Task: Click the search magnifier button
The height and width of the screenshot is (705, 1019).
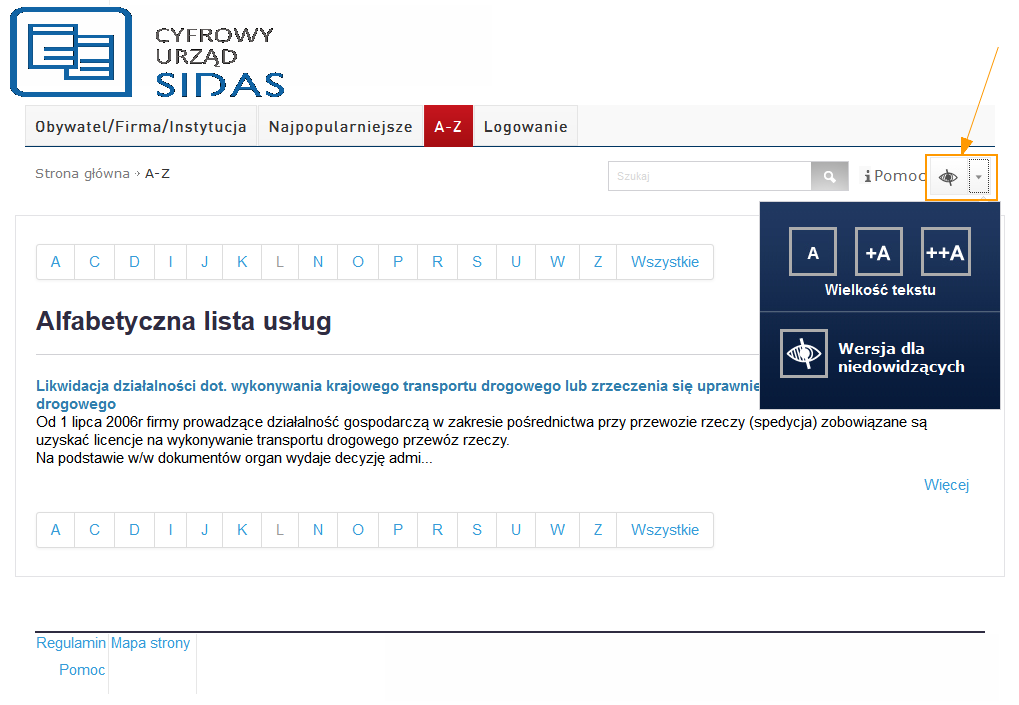Action: coord(828,177)
